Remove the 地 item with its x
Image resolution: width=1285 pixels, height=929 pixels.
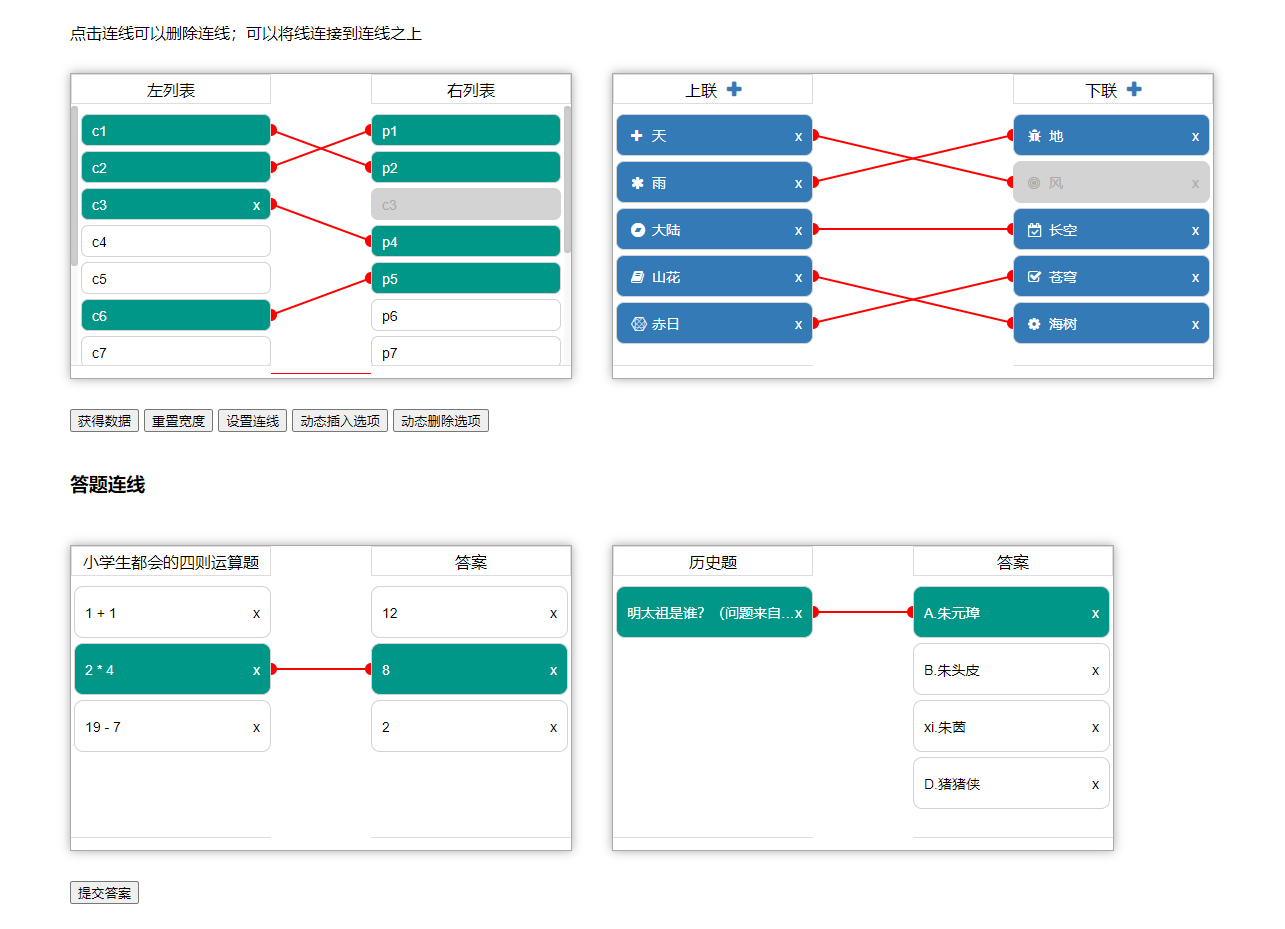pos(1195,136)
